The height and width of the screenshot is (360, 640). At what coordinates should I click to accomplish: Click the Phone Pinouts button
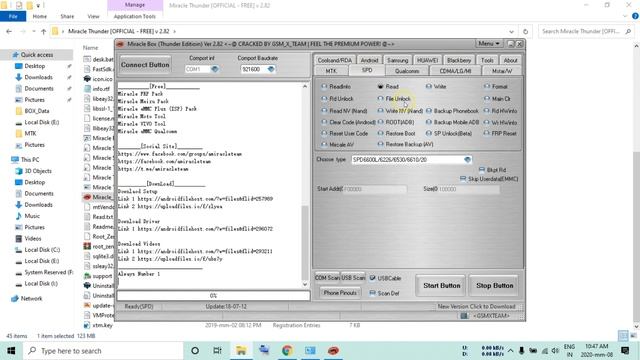click(340, 293)
